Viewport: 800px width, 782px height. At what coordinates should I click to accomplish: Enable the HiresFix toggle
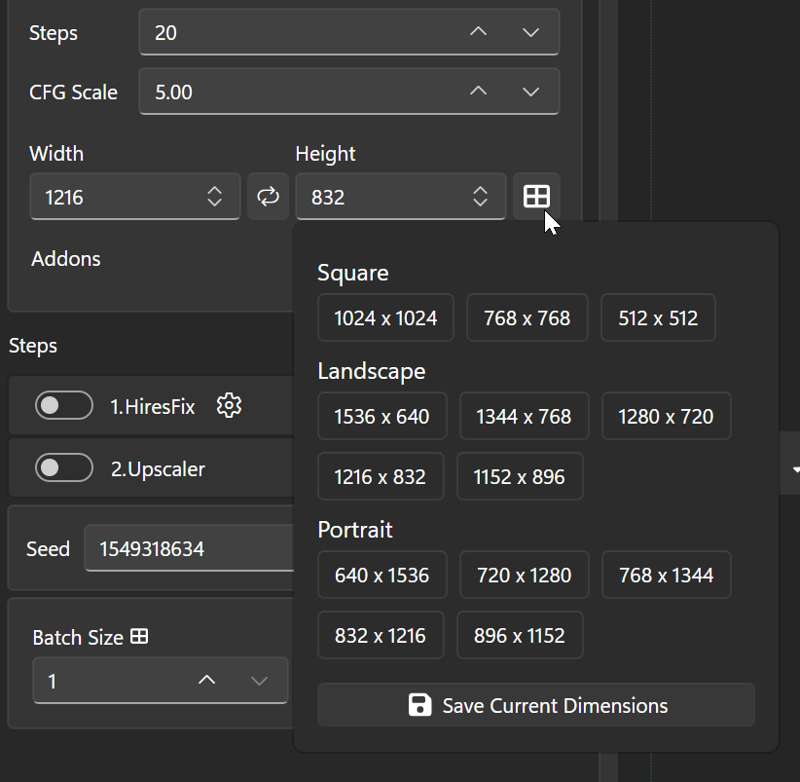point(64,406)
